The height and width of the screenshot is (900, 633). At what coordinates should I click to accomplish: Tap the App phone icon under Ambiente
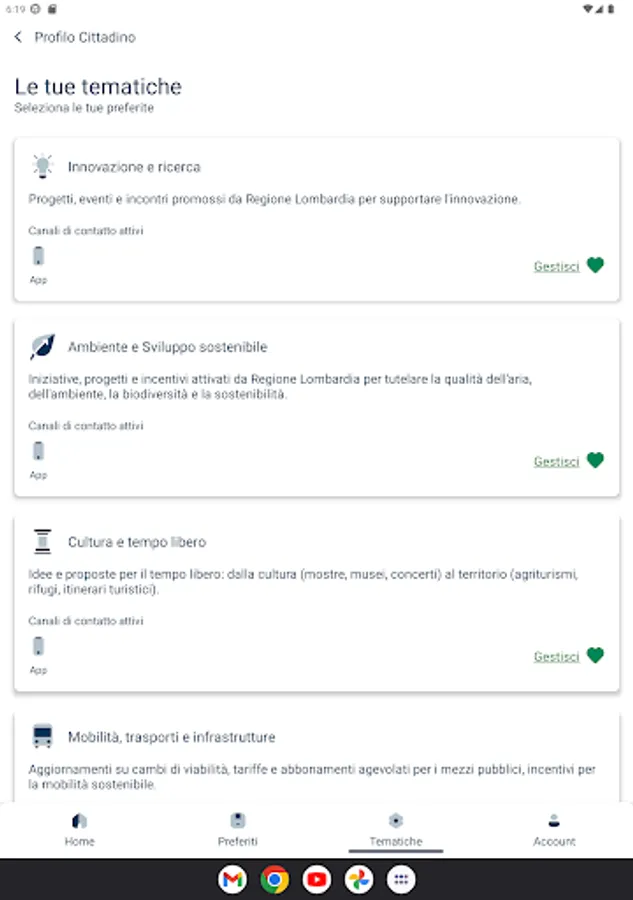(38, 452)
